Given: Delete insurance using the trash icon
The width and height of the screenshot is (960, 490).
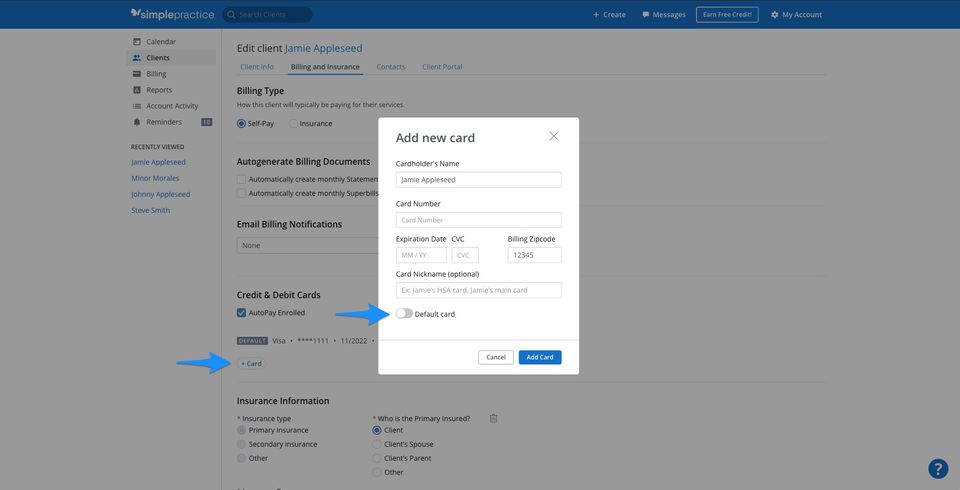Looking at the screenshot, I should (x=493, y=418).
